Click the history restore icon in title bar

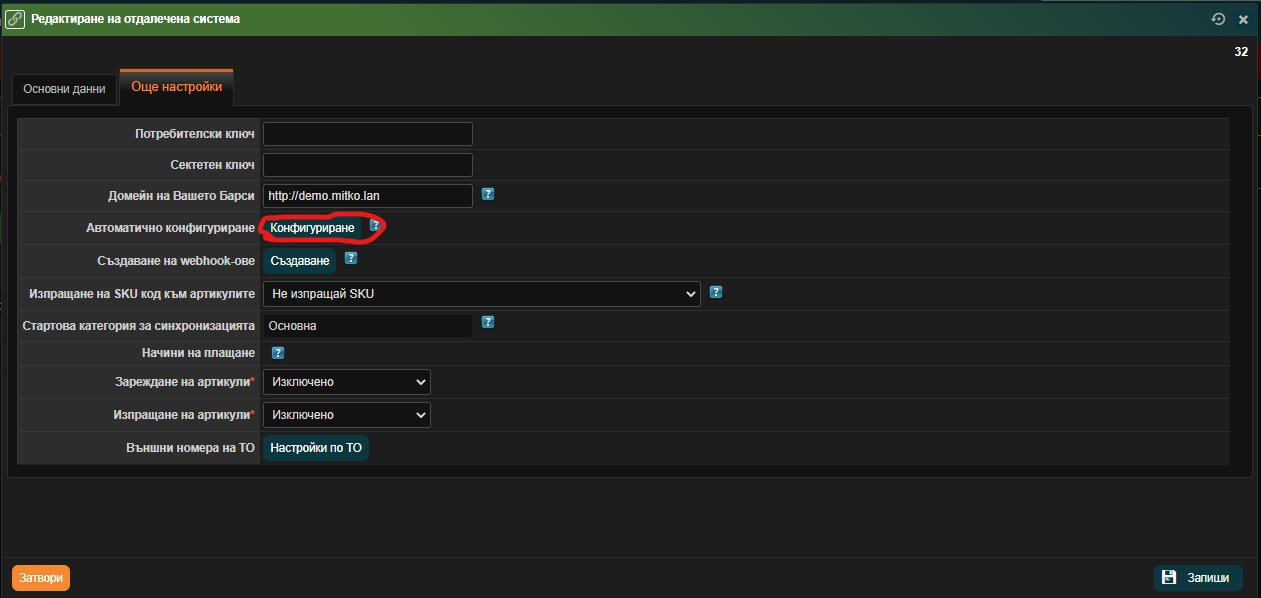tap(1218, 19)
